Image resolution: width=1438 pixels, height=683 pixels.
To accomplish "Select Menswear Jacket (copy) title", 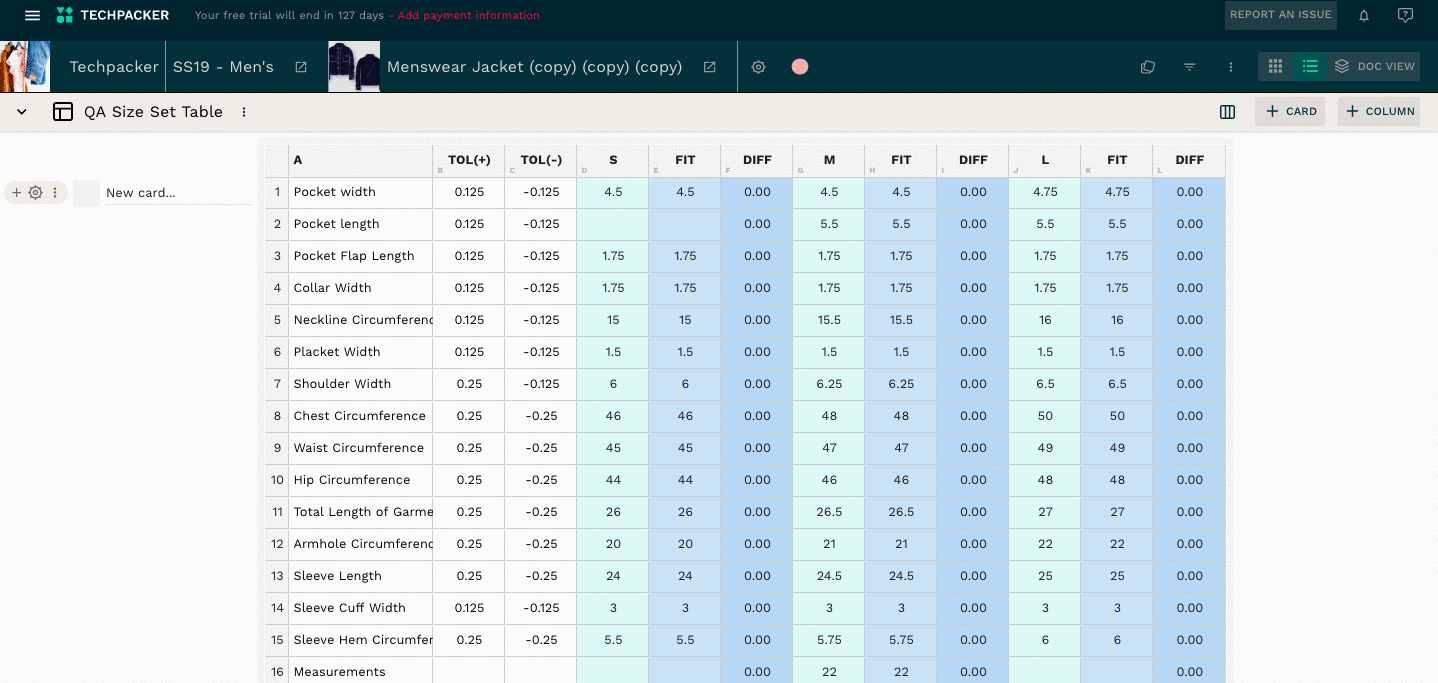I will click(x=535, y=67).
